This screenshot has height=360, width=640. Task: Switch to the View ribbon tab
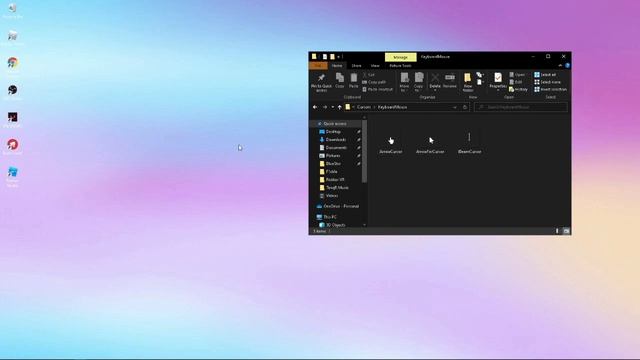[375, 66]
